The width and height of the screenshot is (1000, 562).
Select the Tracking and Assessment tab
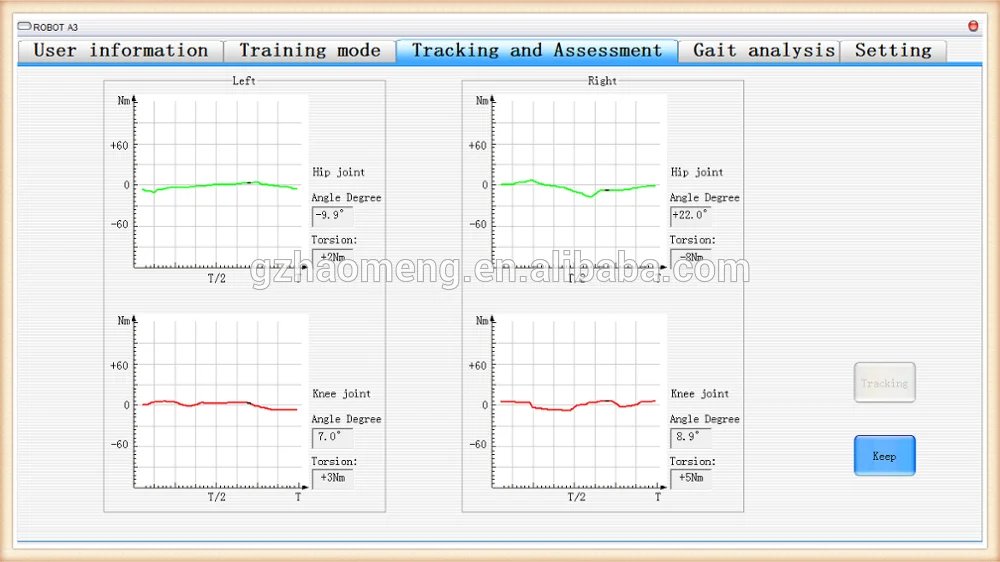pyautogui.click(x=537, y=51)
